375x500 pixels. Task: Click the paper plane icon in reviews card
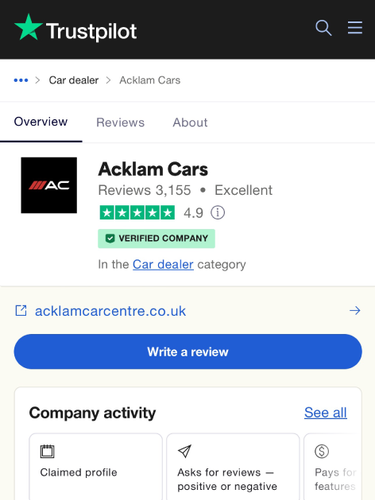click(184, 451)
